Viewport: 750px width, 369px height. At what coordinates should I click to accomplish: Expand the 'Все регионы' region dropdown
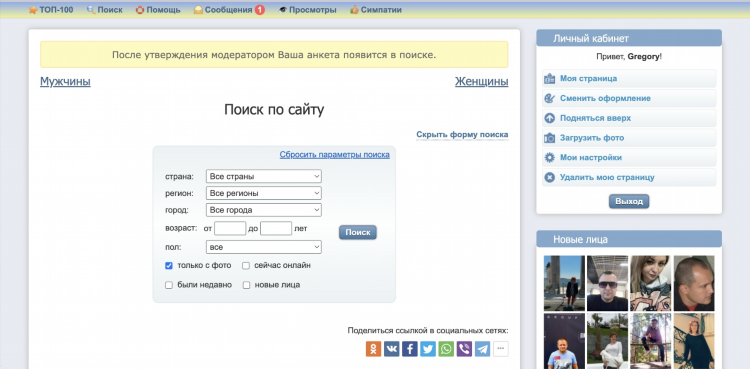(264, 193)
